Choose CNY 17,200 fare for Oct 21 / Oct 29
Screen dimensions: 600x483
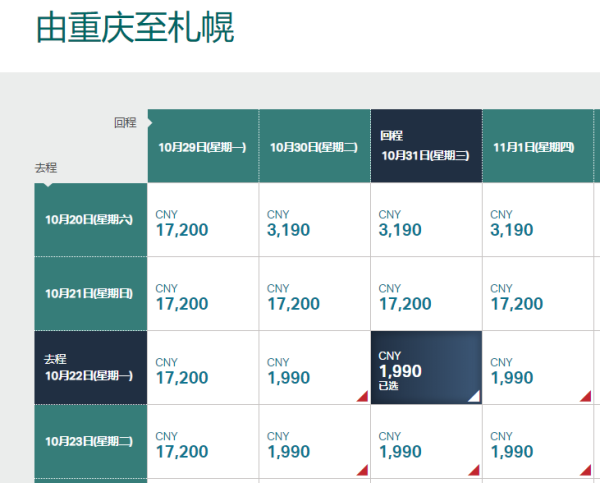(x=203, y=294)
